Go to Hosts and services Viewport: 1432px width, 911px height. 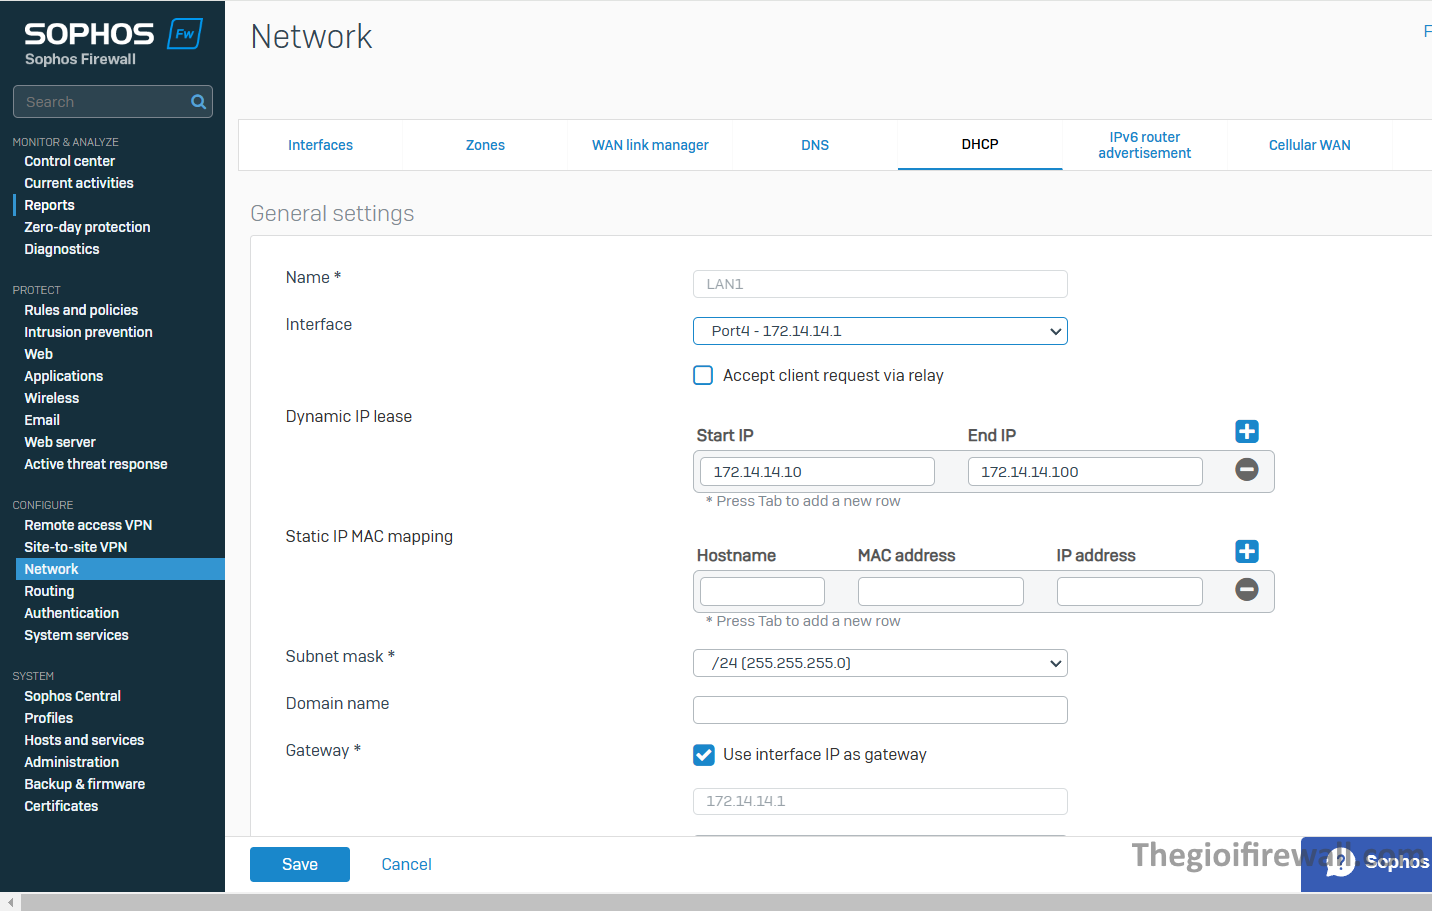click(84, 740)
